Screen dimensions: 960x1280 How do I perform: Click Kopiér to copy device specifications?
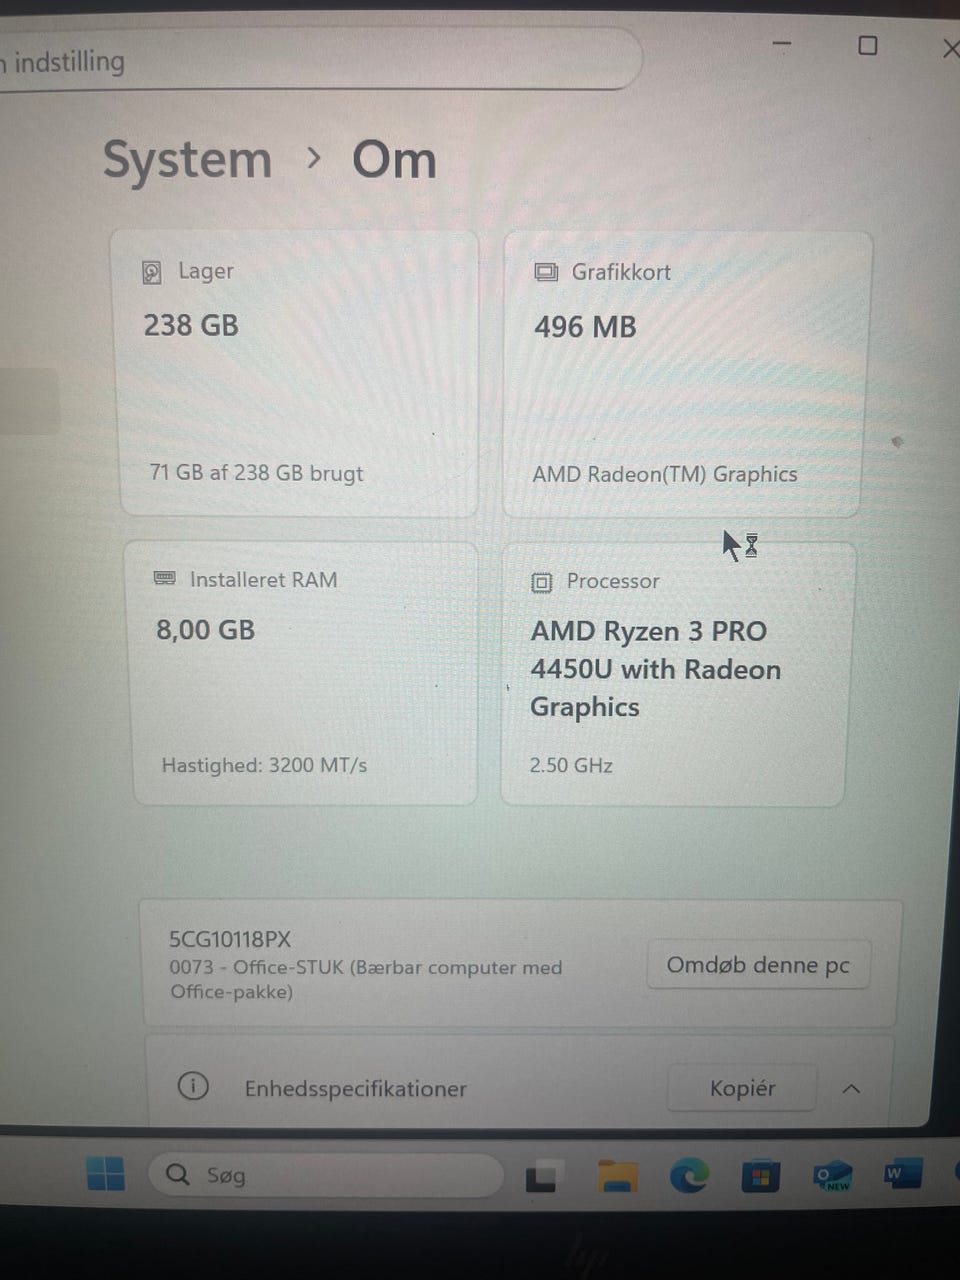742,1088
